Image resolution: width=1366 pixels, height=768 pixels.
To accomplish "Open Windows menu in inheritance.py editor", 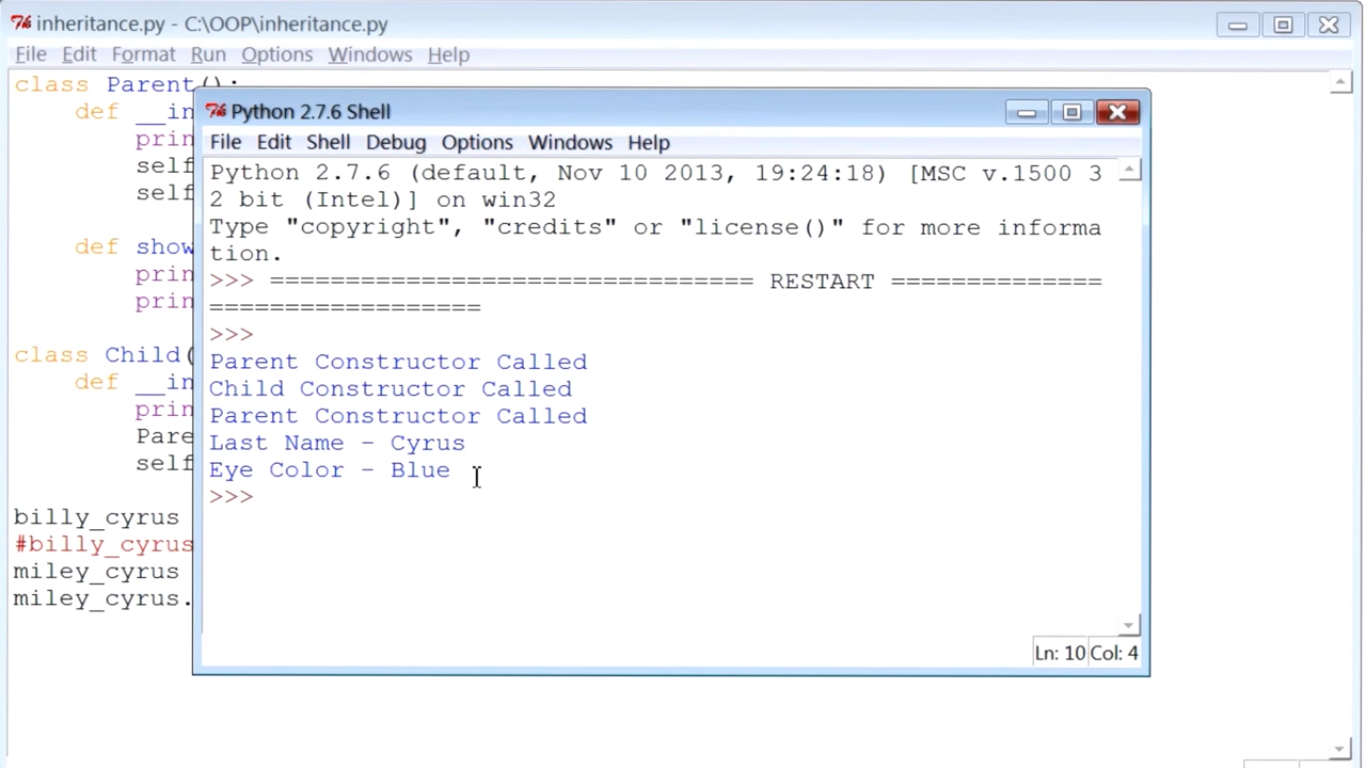I will pyautogui.click(x=370, y=55).
